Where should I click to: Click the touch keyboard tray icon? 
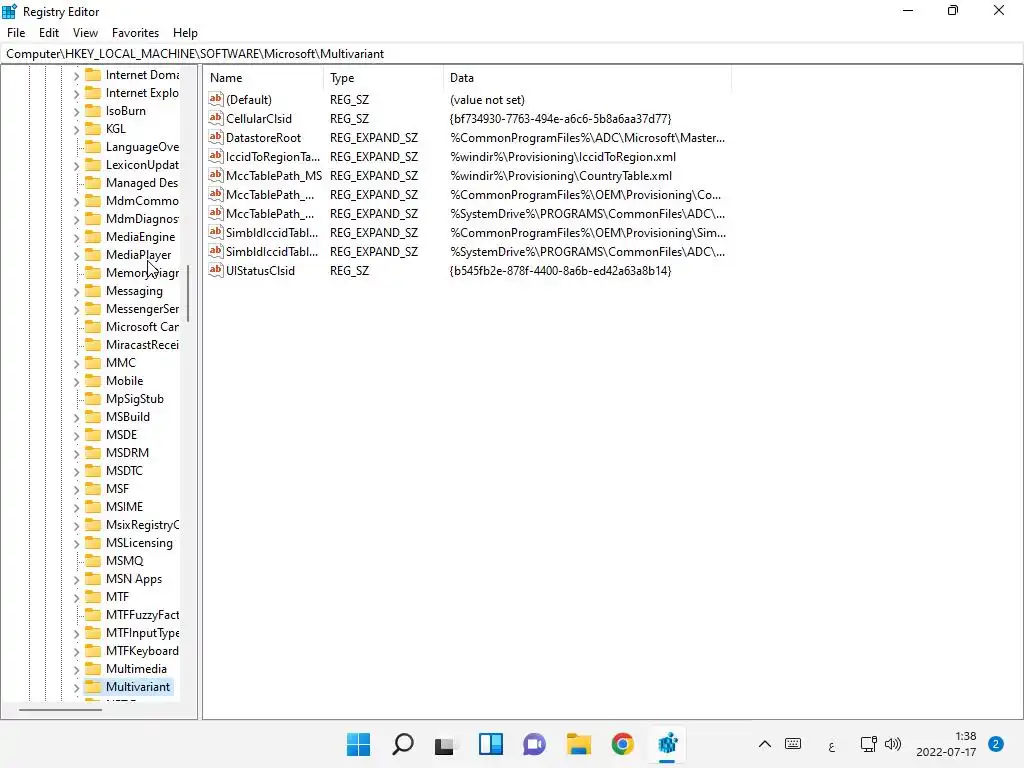[793, 744]
